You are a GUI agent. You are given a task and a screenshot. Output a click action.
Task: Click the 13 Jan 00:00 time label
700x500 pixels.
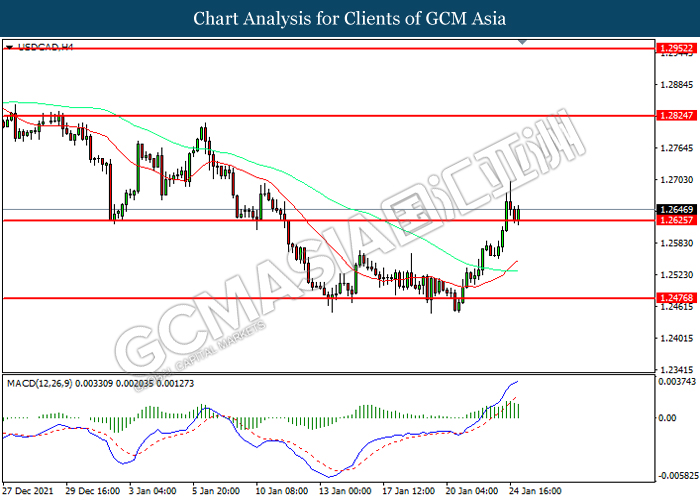coord(345,491)
